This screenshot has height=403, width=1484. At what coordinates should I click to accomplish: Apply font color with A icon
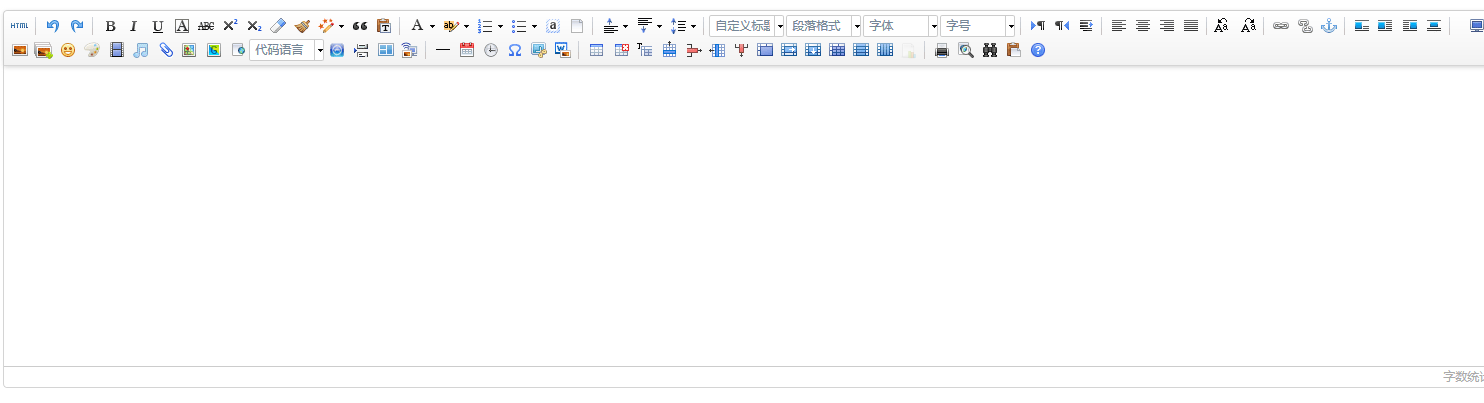[417, 26]
